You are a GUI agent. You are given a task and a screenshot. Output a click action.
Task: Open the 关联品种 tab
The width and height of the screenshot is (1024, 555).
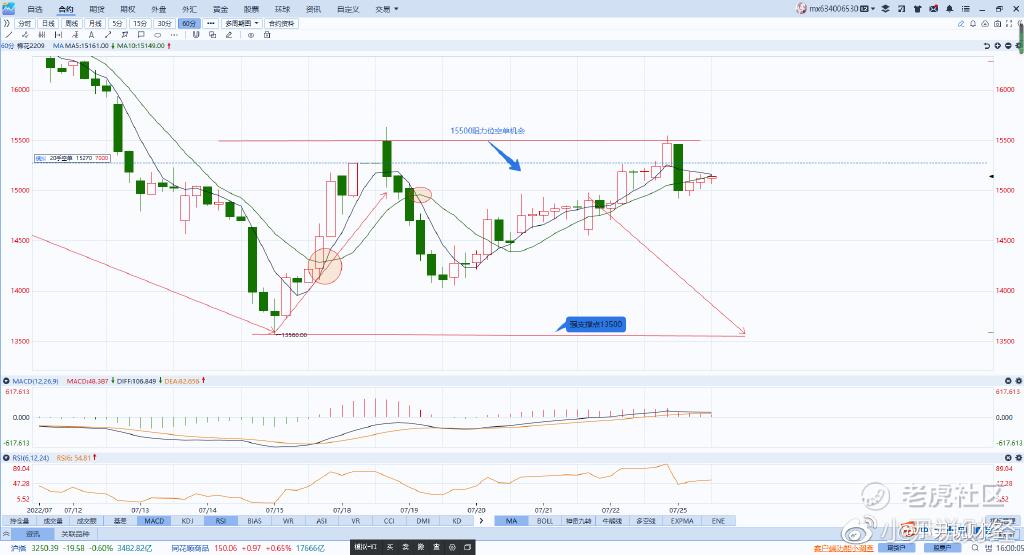click(x=74, y=534)
